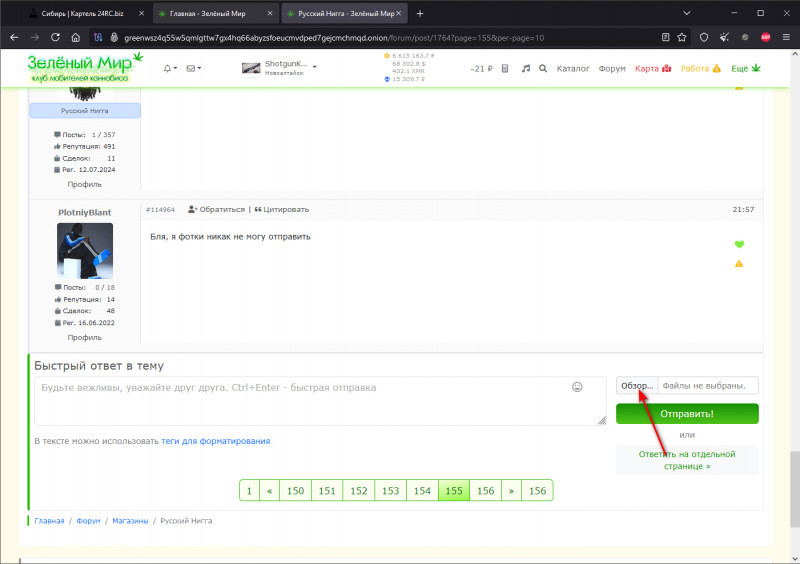Open the search magnifier icon in header
This screenshot has height=564, width=800.
(543, 69)
